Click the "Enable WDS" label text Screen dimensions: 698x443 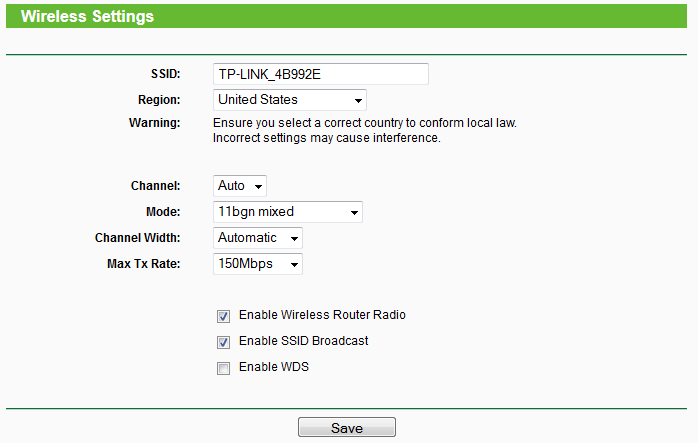point(274,367)
